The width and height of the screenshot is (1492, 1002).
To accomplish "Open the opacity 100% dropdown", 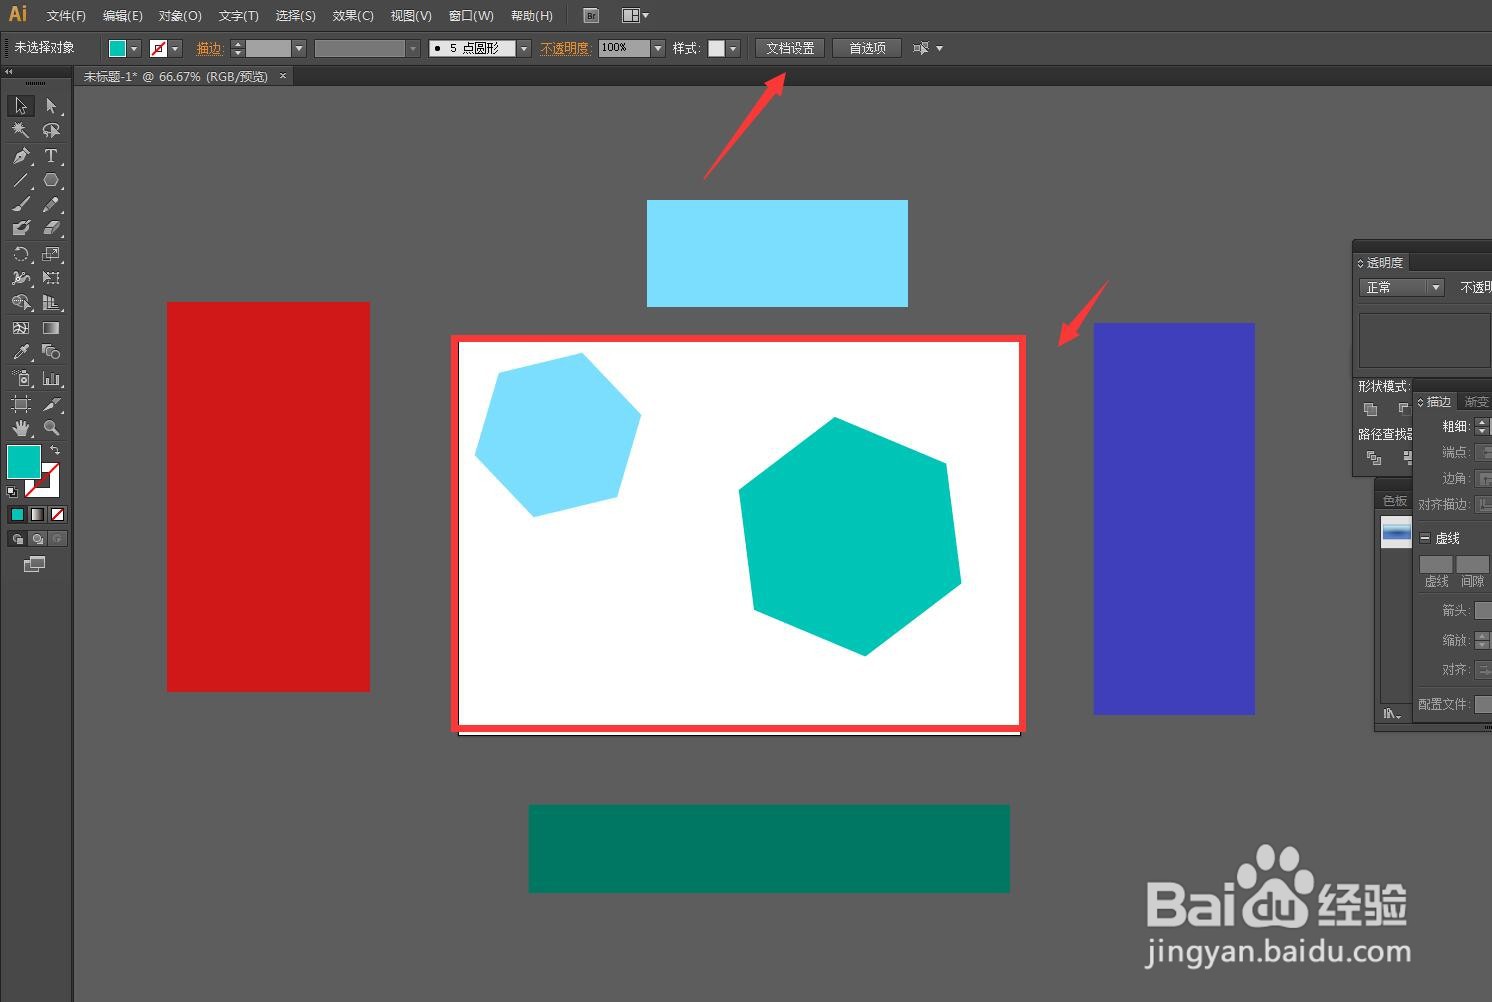I will point(658,48).
